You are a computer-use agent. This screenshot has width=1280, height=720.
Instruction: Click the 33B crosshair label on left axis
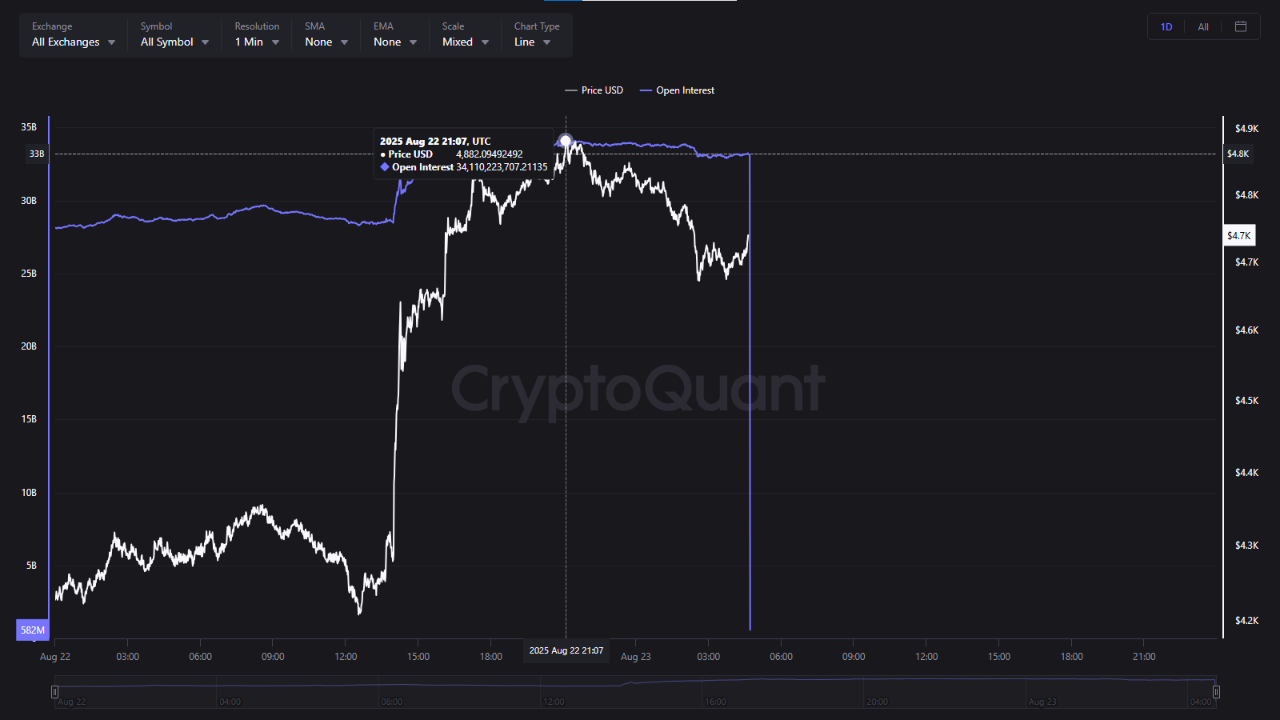[x=36, y=154]
